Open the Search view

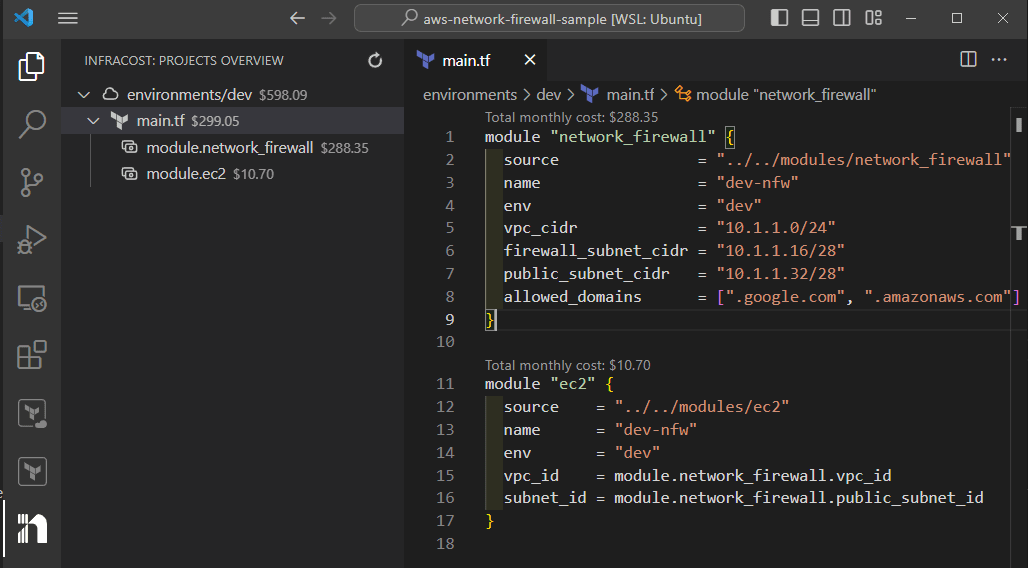tap(31, 124)
